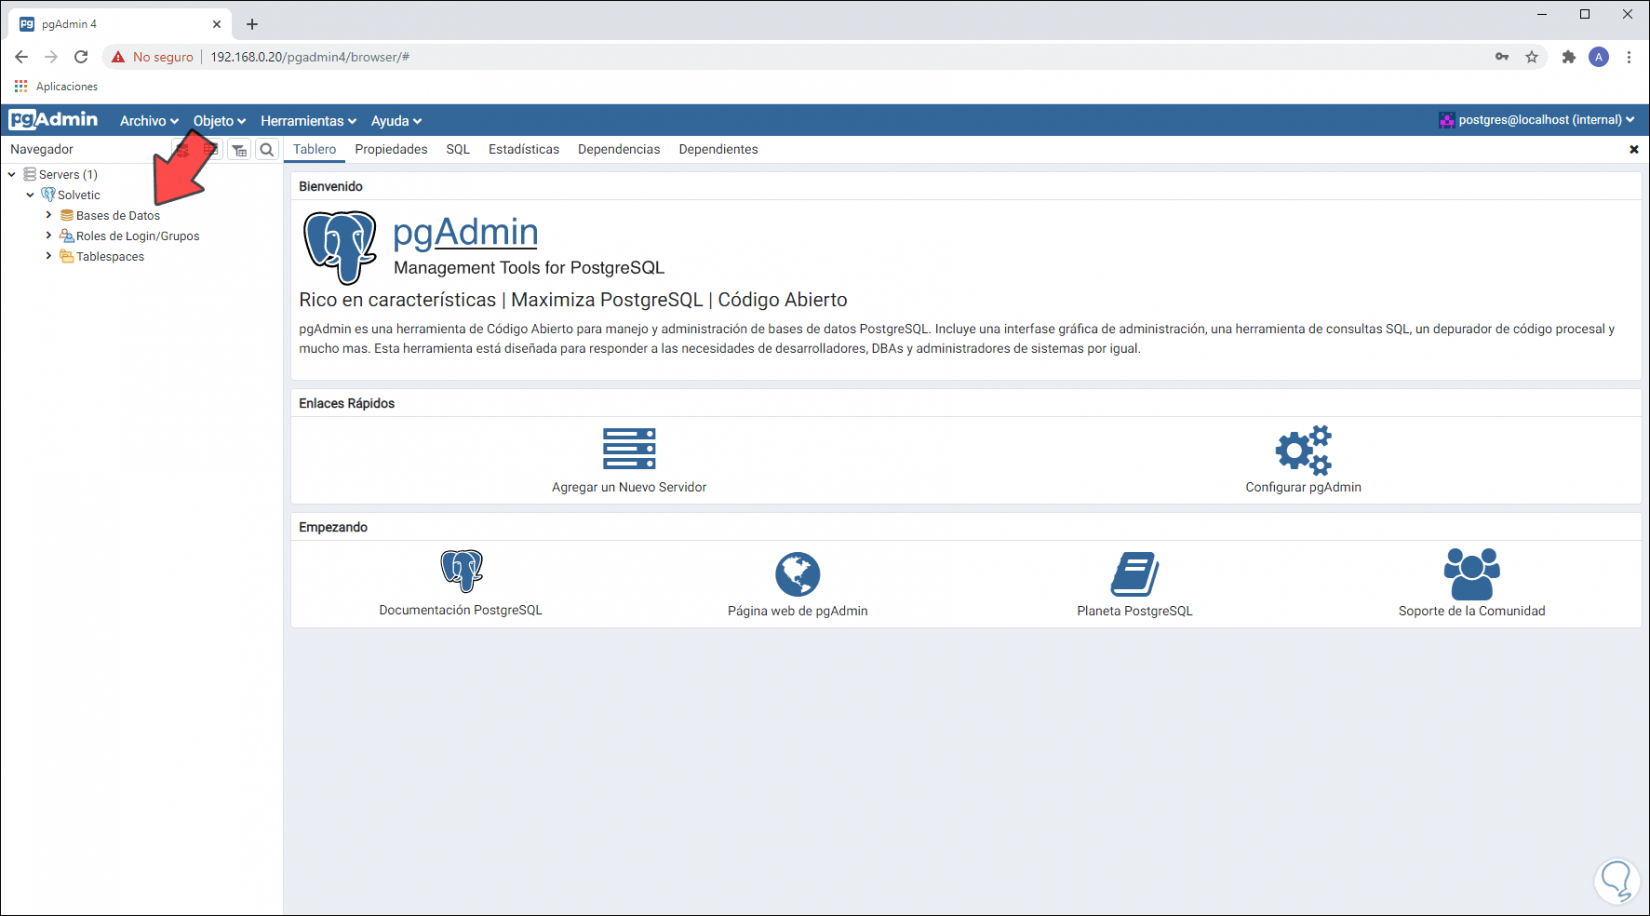This screenshot has width=1650, height=916.
Task: Click the Roles de Login/Grupos icon
Action: (67, 236)
